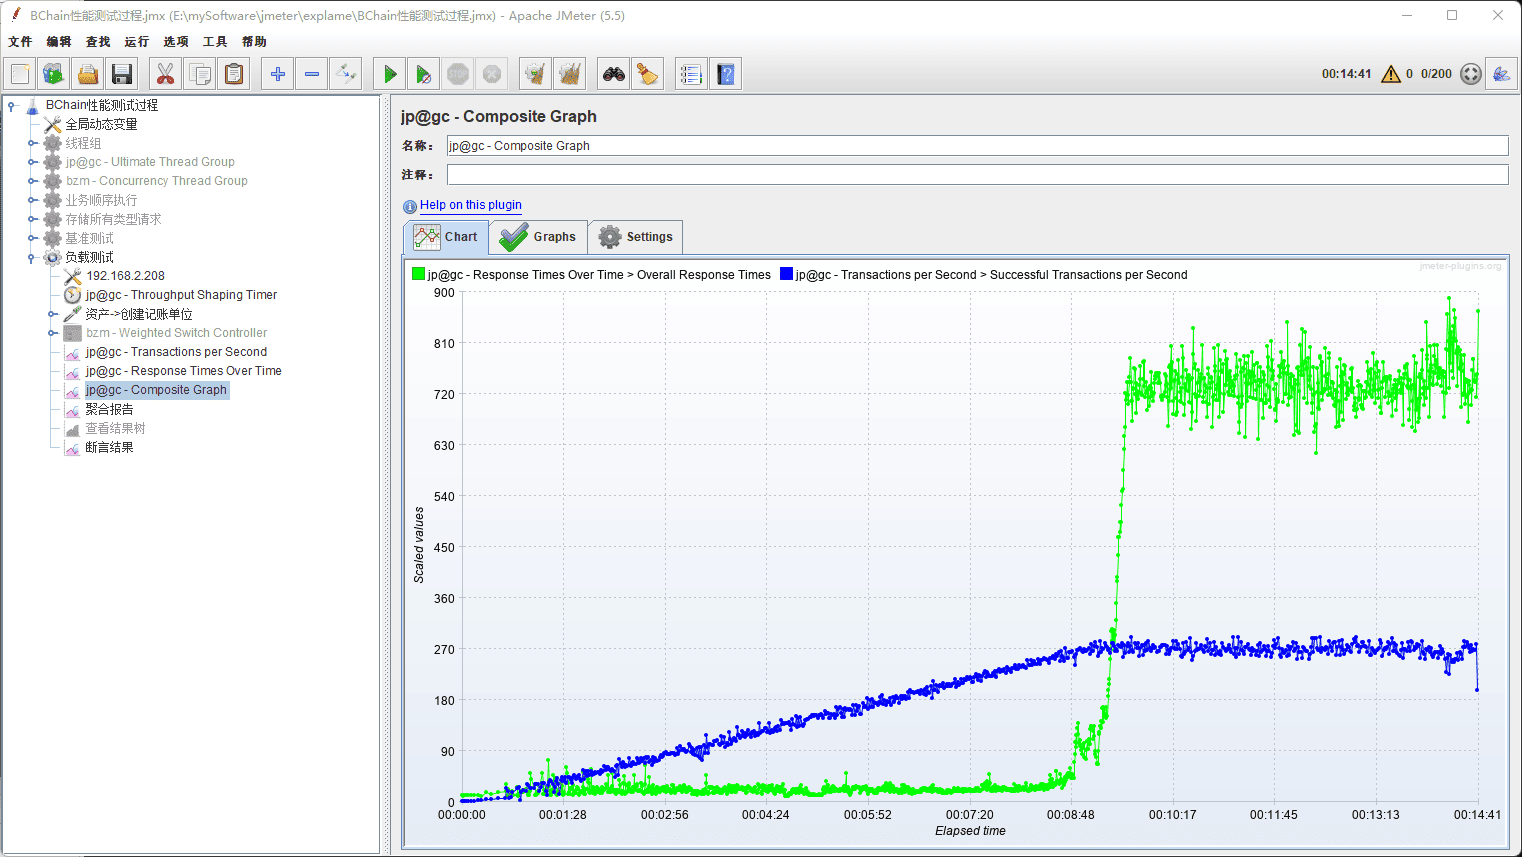Click Start no pauses toolbar icon

point(424,74)
